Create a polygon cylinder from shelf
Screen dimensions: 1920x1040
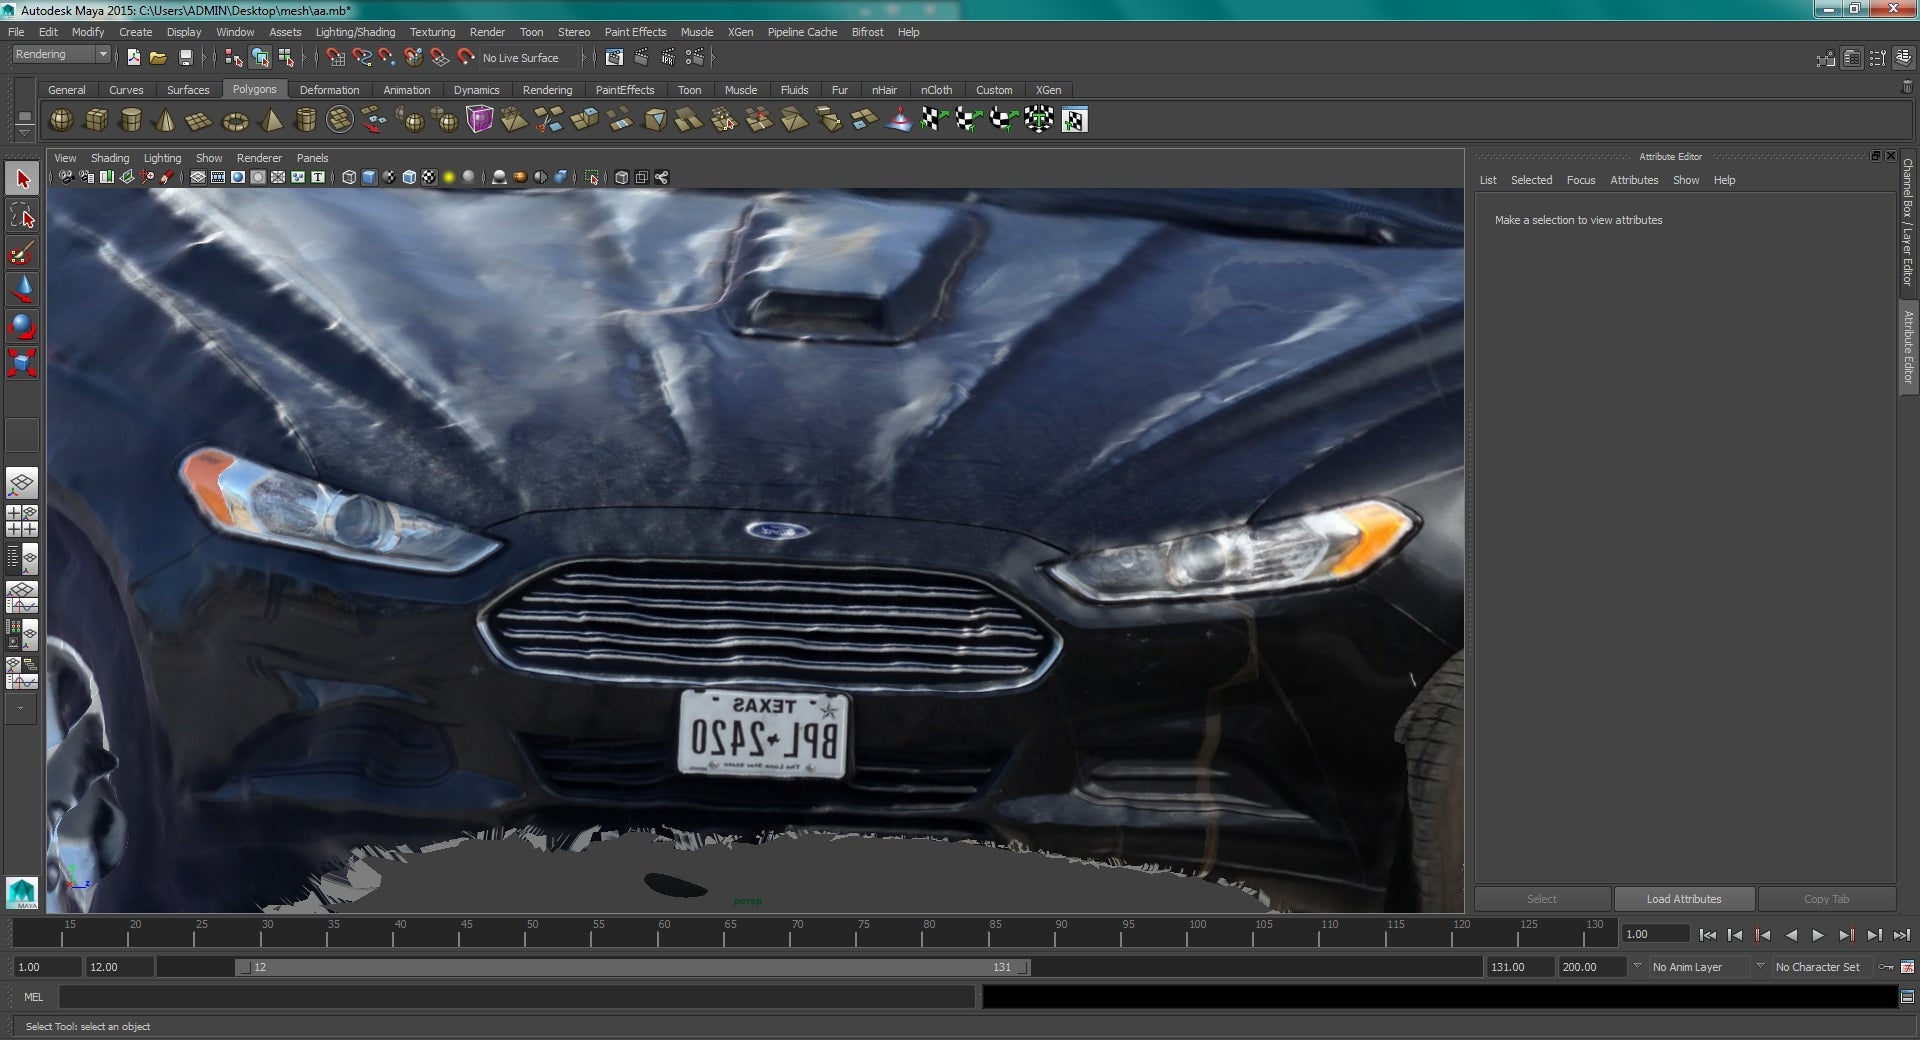130,120
